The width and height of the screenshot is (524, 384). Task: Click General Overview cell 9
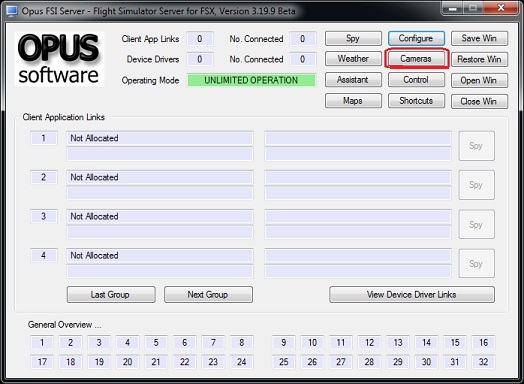click(284, 343)
